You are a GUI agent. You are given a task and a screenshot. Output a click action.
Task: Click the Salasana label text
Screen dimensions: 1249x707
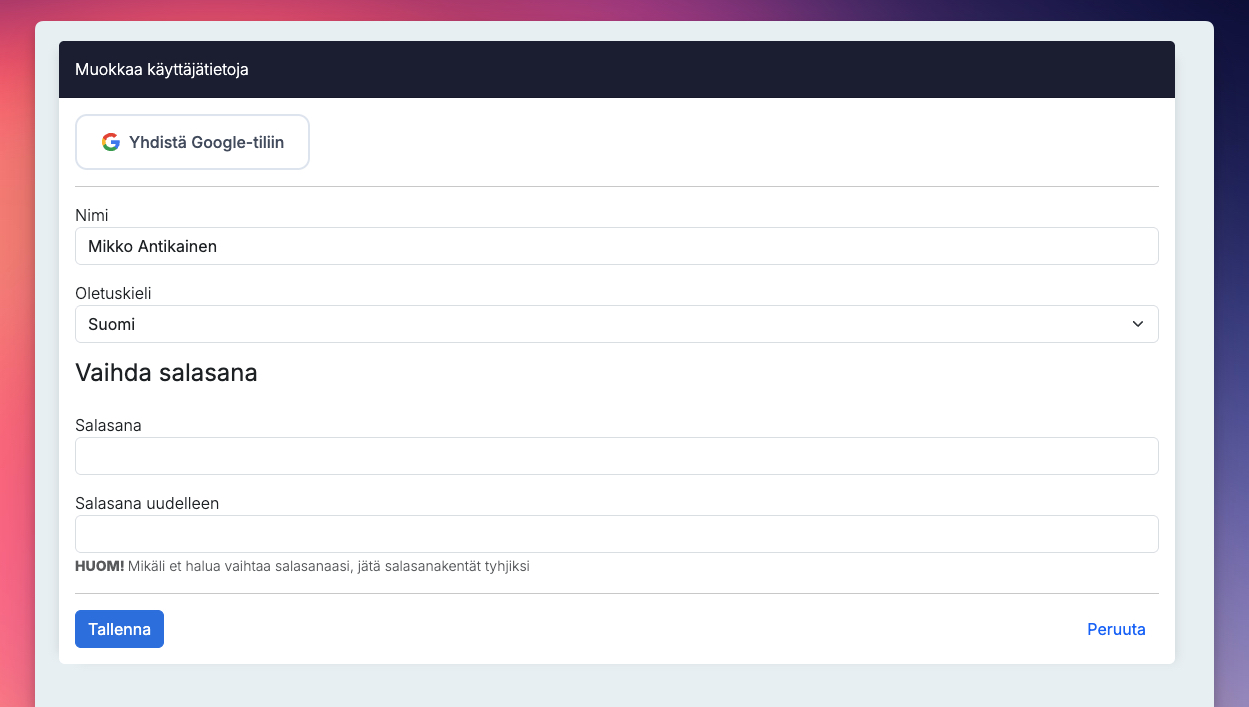(108, 425)
